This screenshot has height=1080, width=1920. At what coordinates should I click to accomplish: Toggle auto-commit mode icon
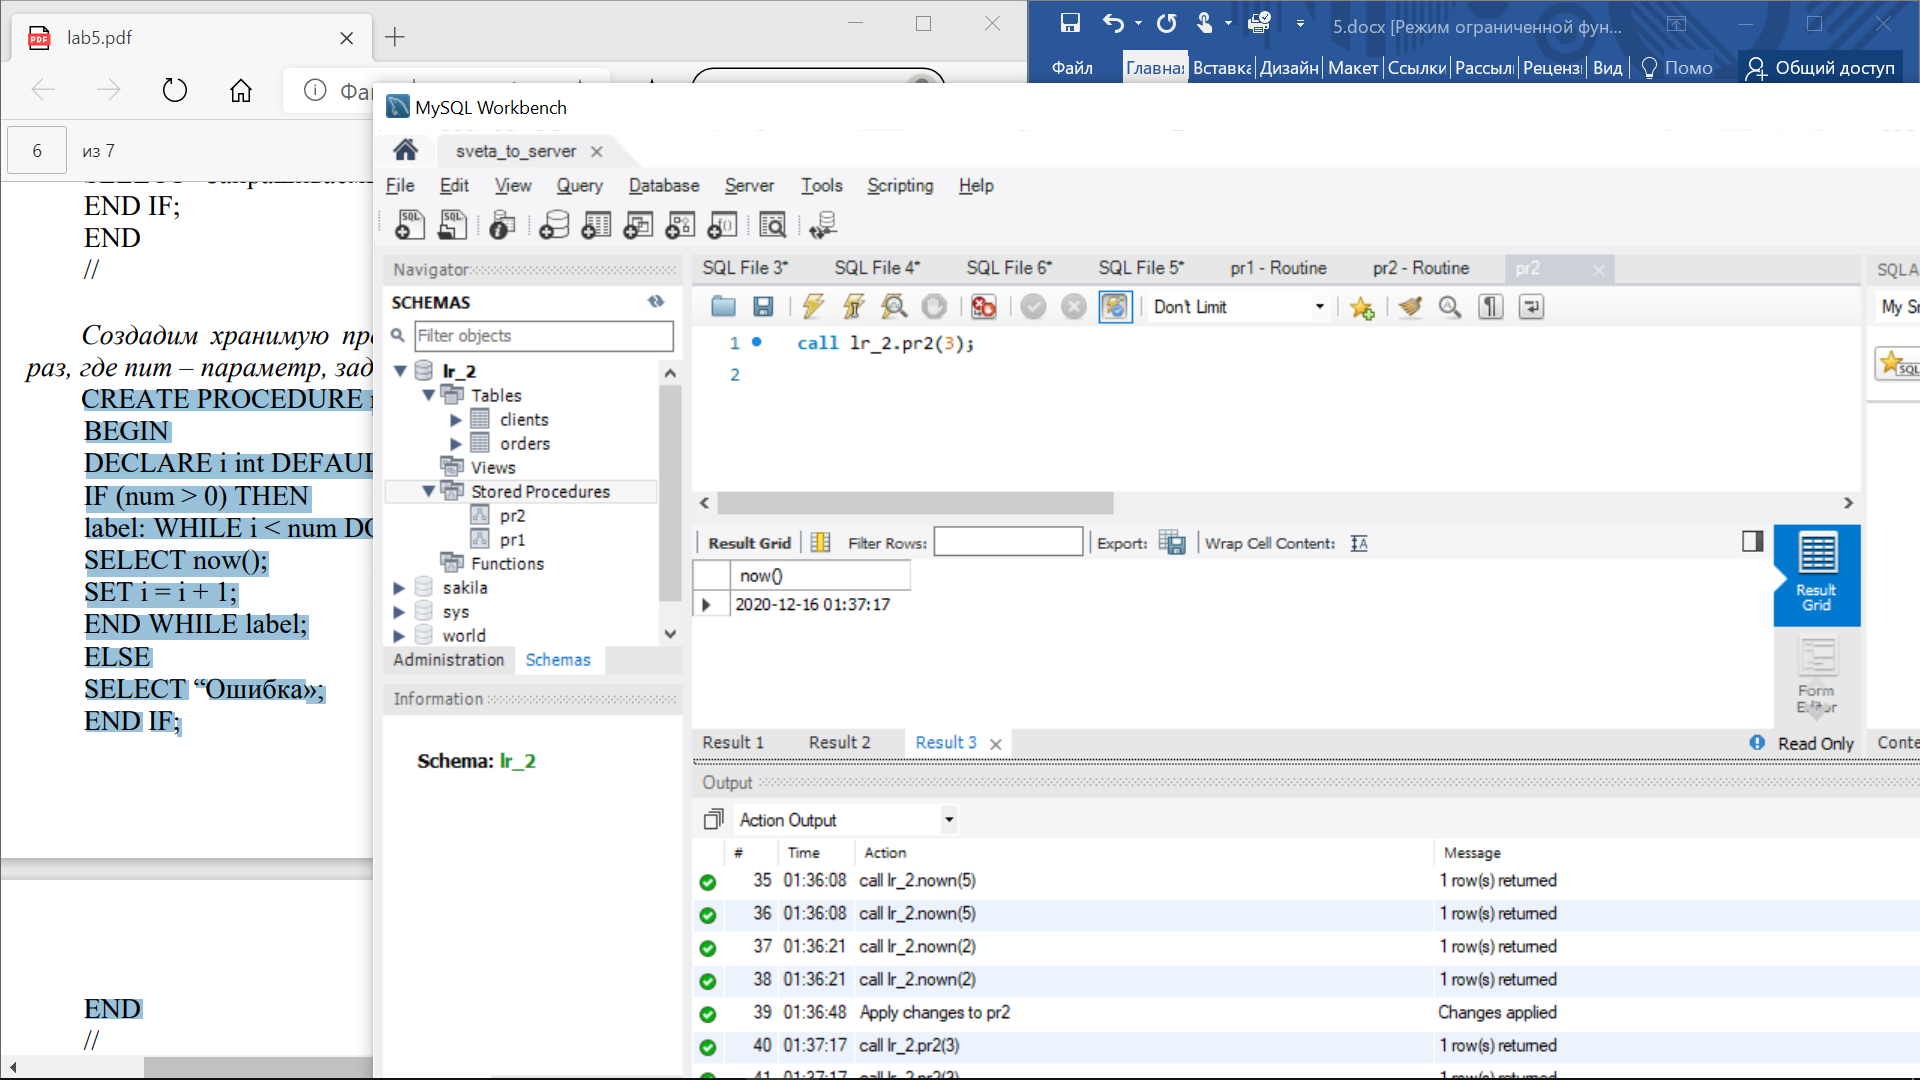click(1115, 307)
